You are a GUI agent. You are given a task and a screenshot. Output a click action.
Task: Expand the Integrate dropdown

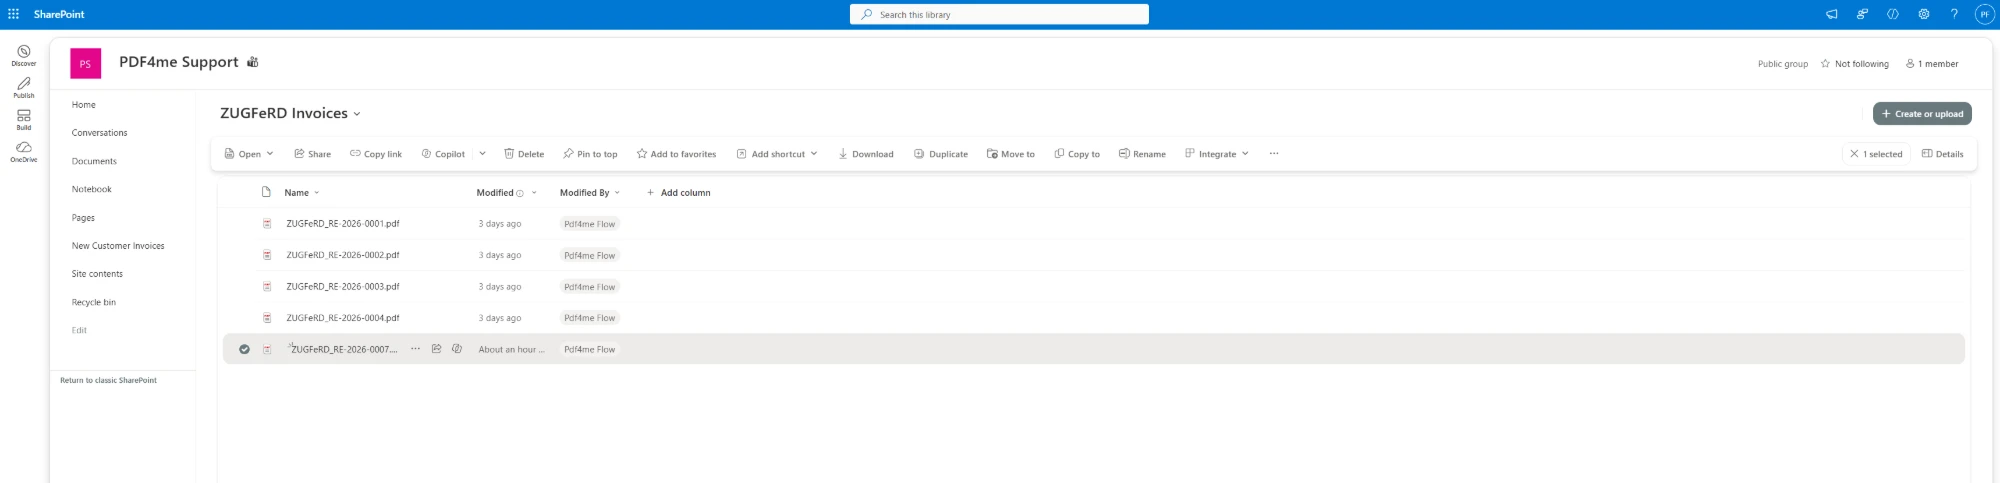coord(1245,154)
